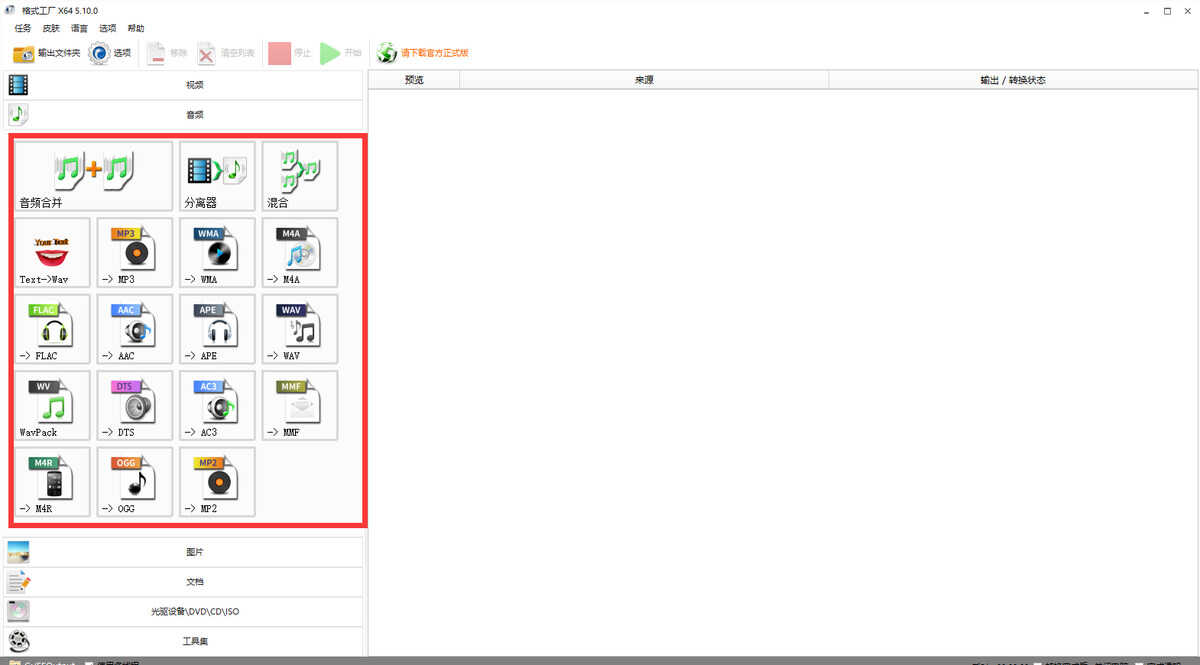
Task: Click the 移除 remove toolbar button
Action: (167, 53)
